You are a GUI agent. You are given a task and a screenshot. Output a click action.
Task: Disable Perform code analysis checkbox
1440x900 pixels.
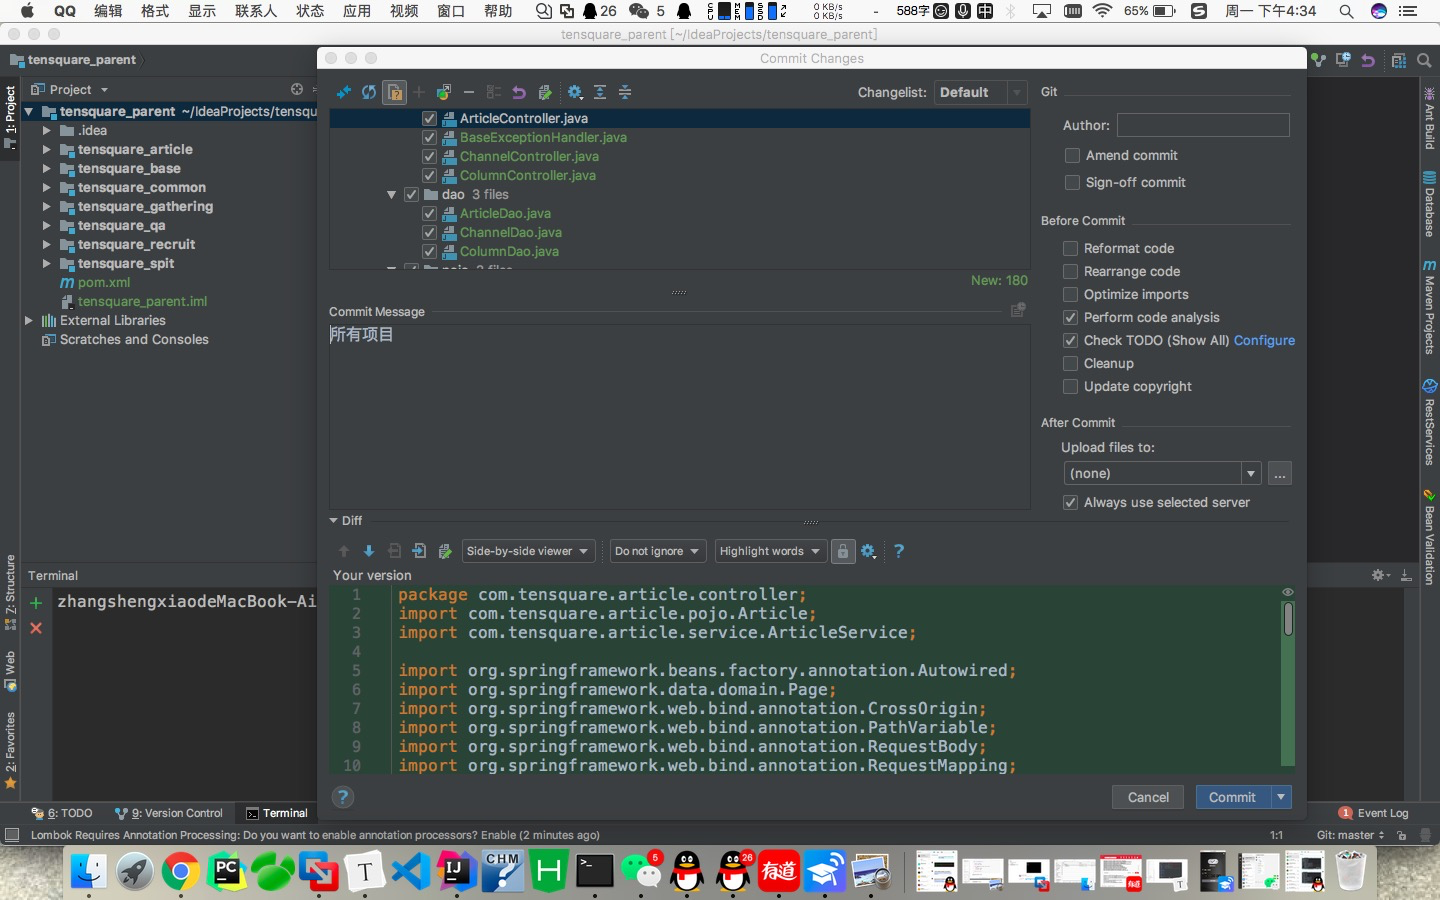pyautogui.click(x=1070, y=317)
